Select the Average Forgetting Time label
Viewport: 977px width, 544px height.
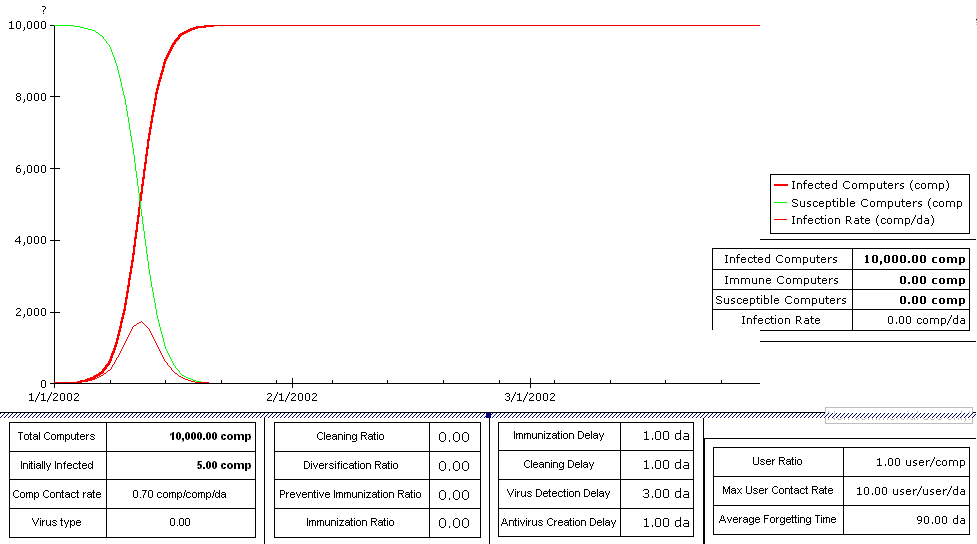tap(778, 519)
